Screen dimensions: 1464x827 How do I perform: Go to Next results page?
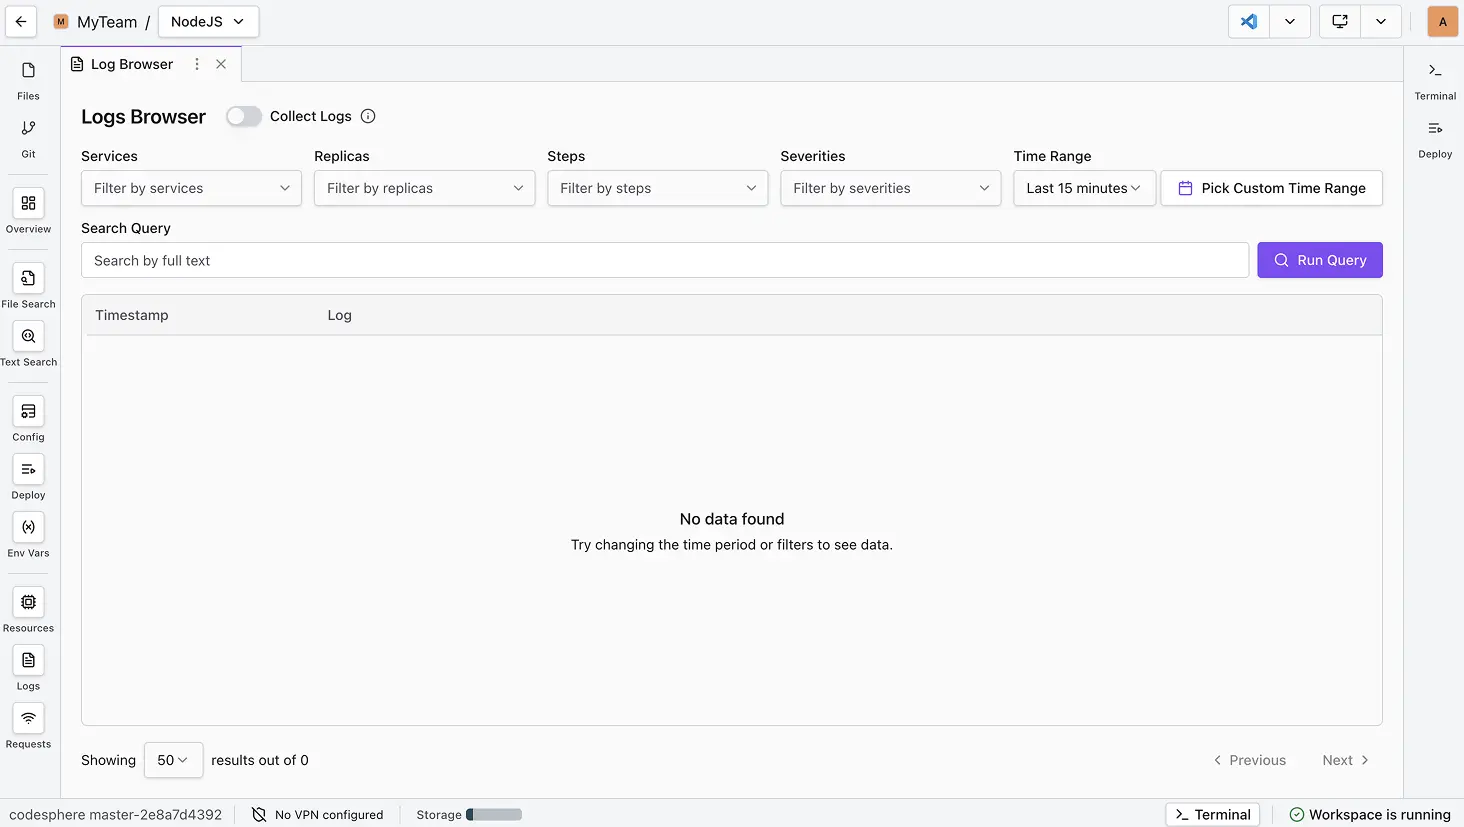click(x=1345, y=760)
